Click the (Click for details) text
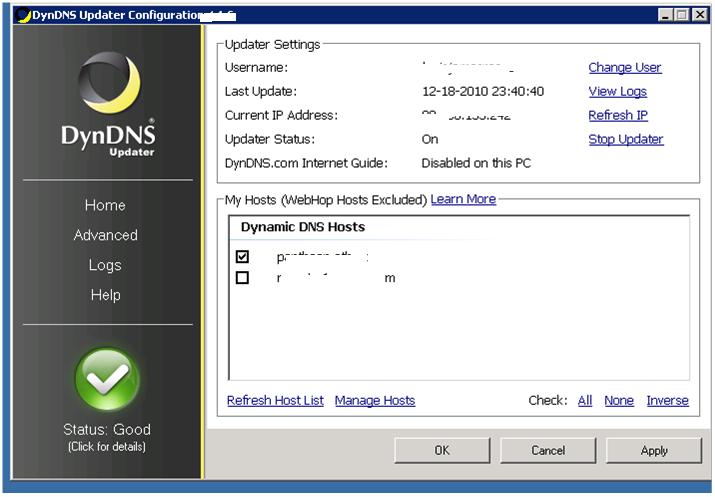Screen dimensions: 715x497 [107, 446]
